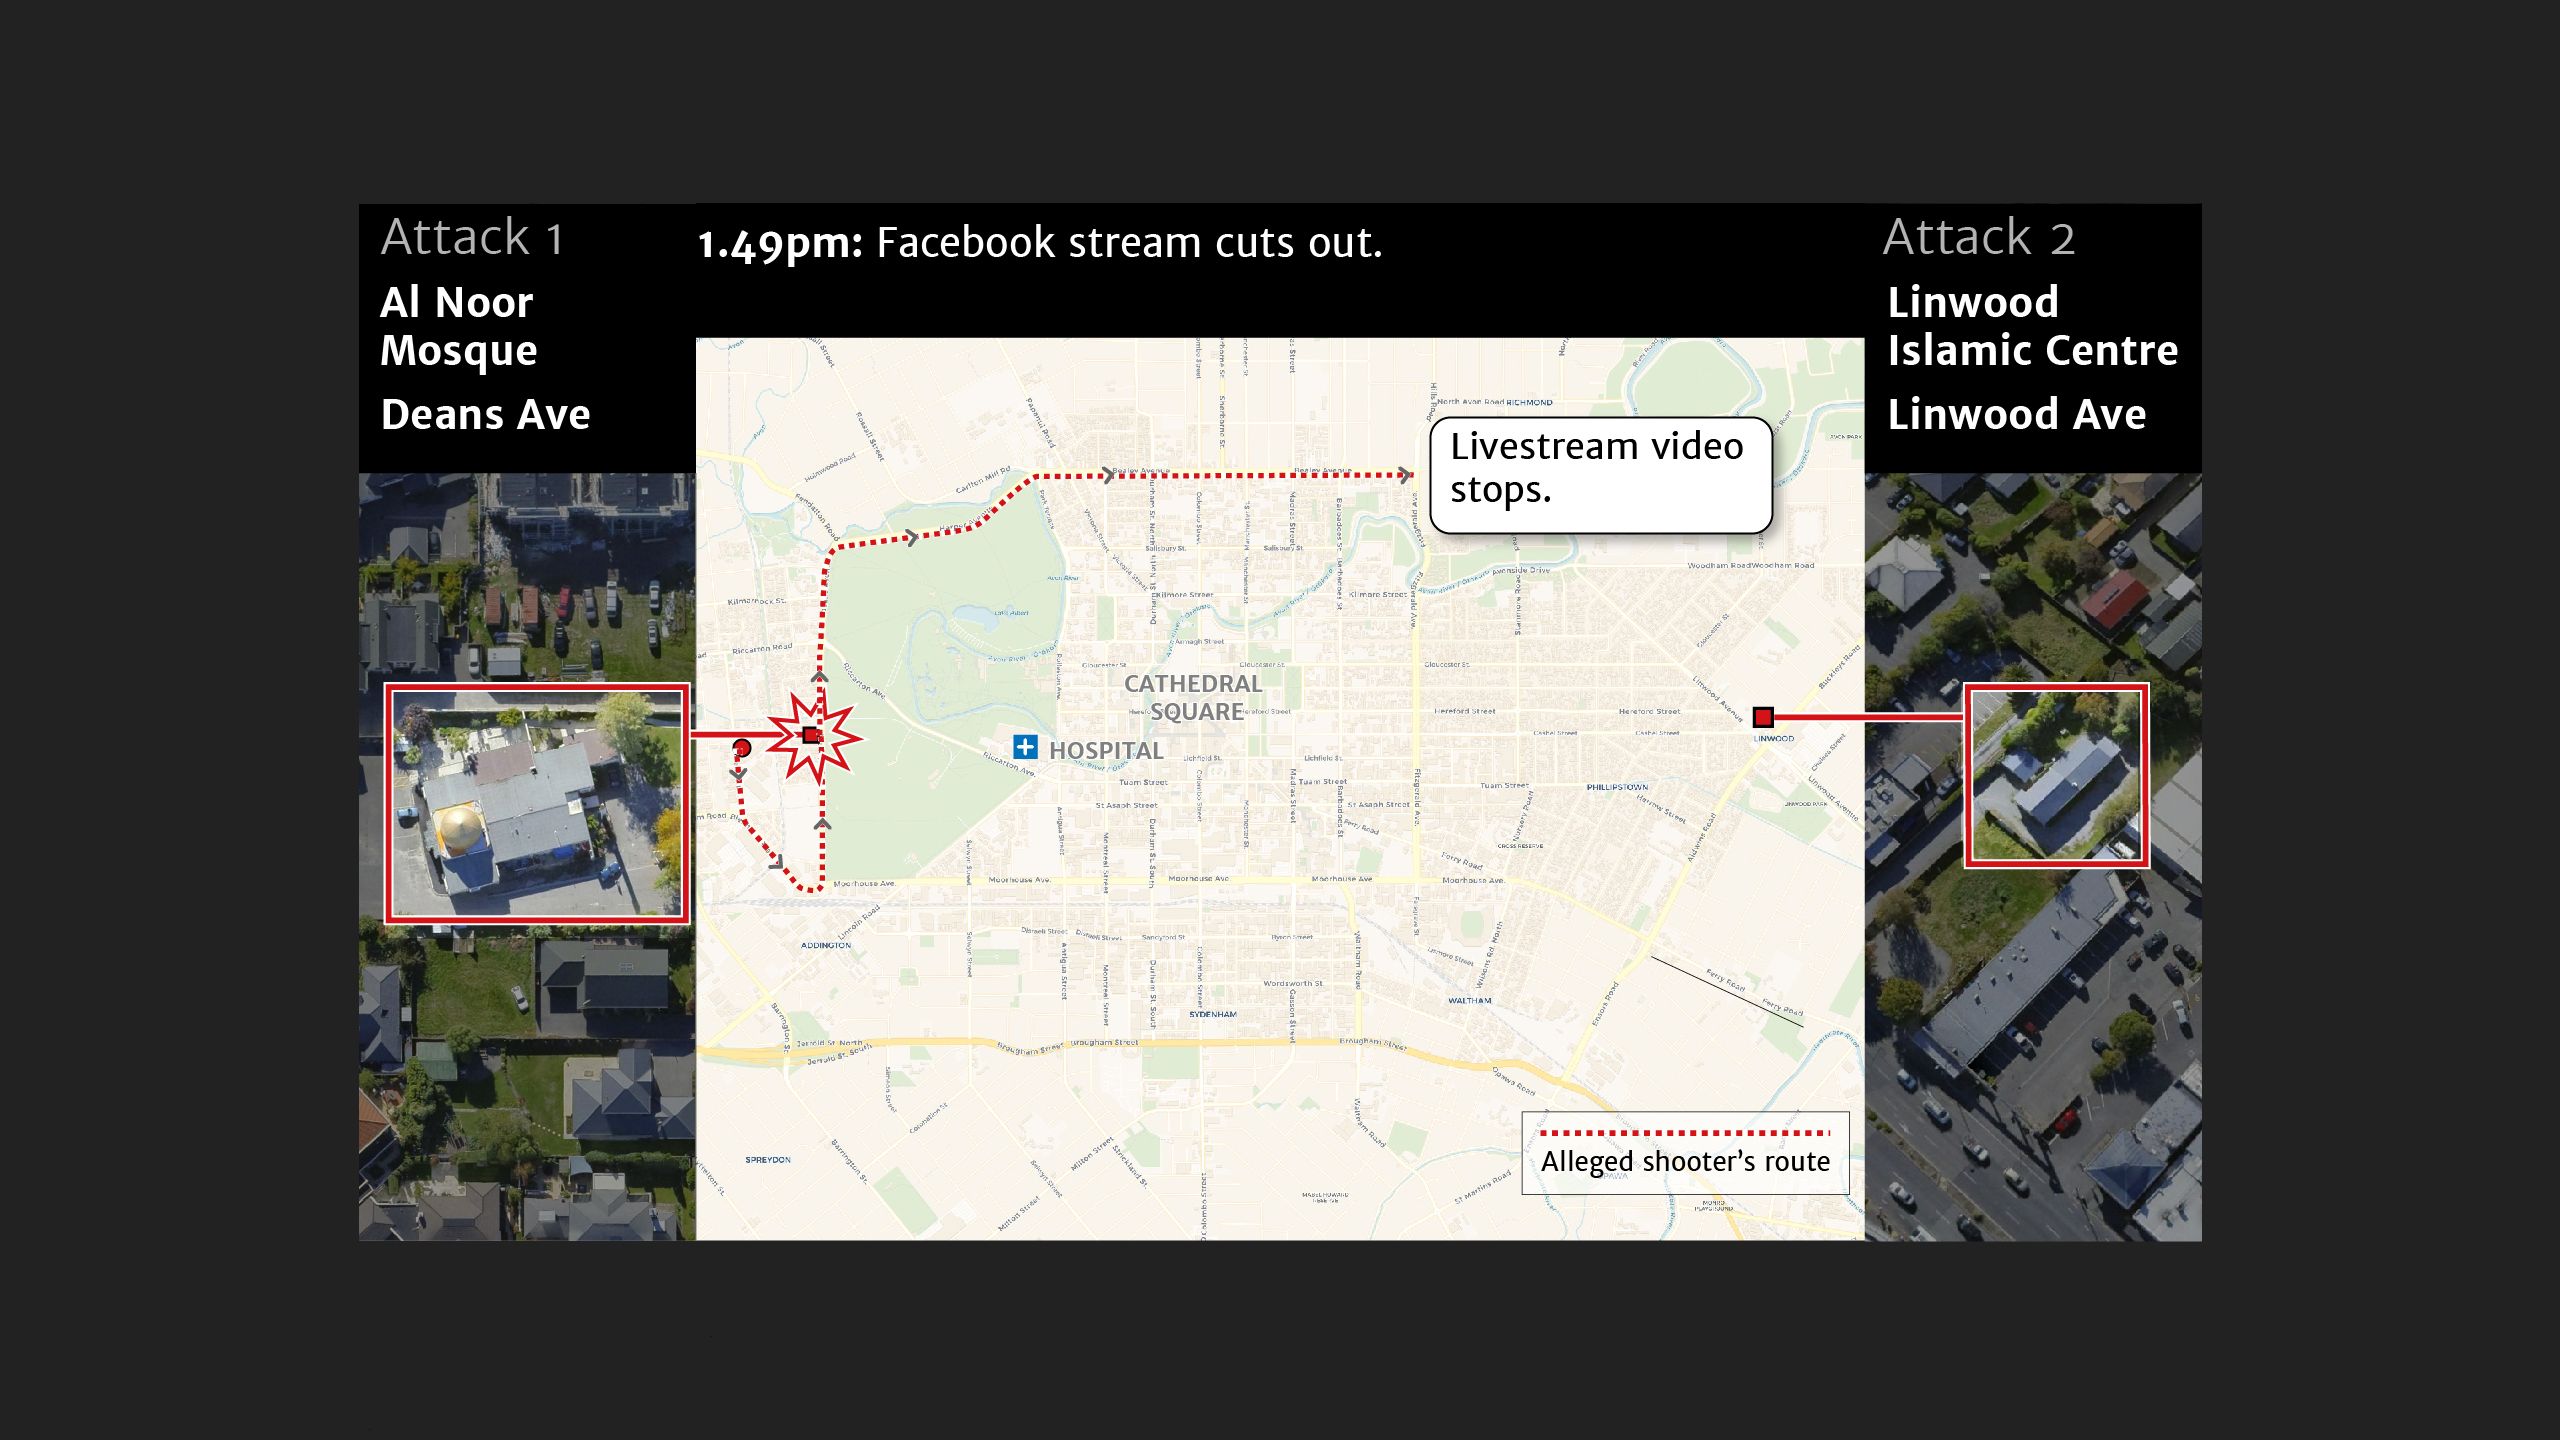
Task: Click the route arrow on Bealey Avenue
Action: click(x=1107, y=475)
